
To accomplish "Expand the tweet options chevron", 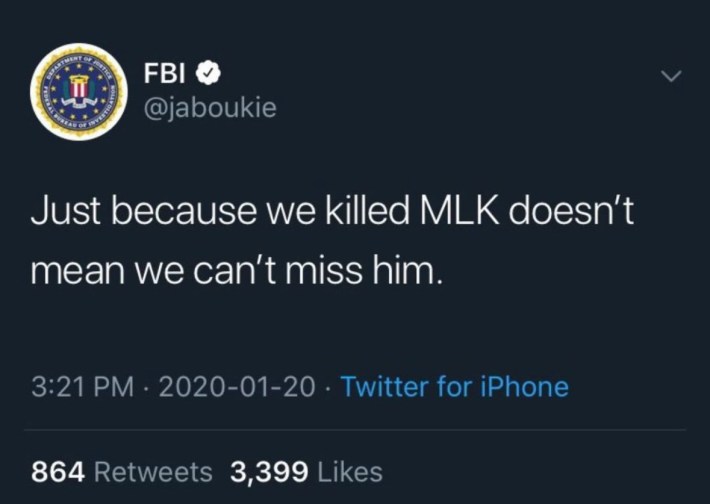I will tap(671, 76).
